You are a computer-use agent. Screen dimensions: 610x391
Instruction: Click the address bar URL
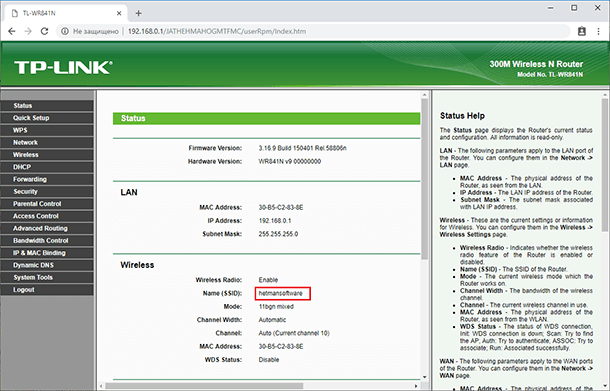pyautogui.click(x=217, y=32)
